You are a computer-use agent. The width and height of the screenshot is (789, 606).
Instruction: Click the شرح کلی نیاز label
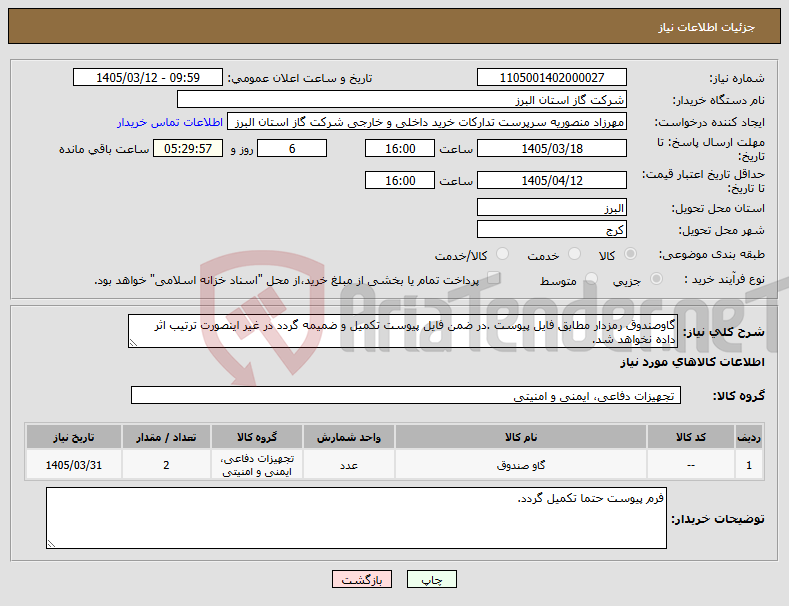[724, 332]
